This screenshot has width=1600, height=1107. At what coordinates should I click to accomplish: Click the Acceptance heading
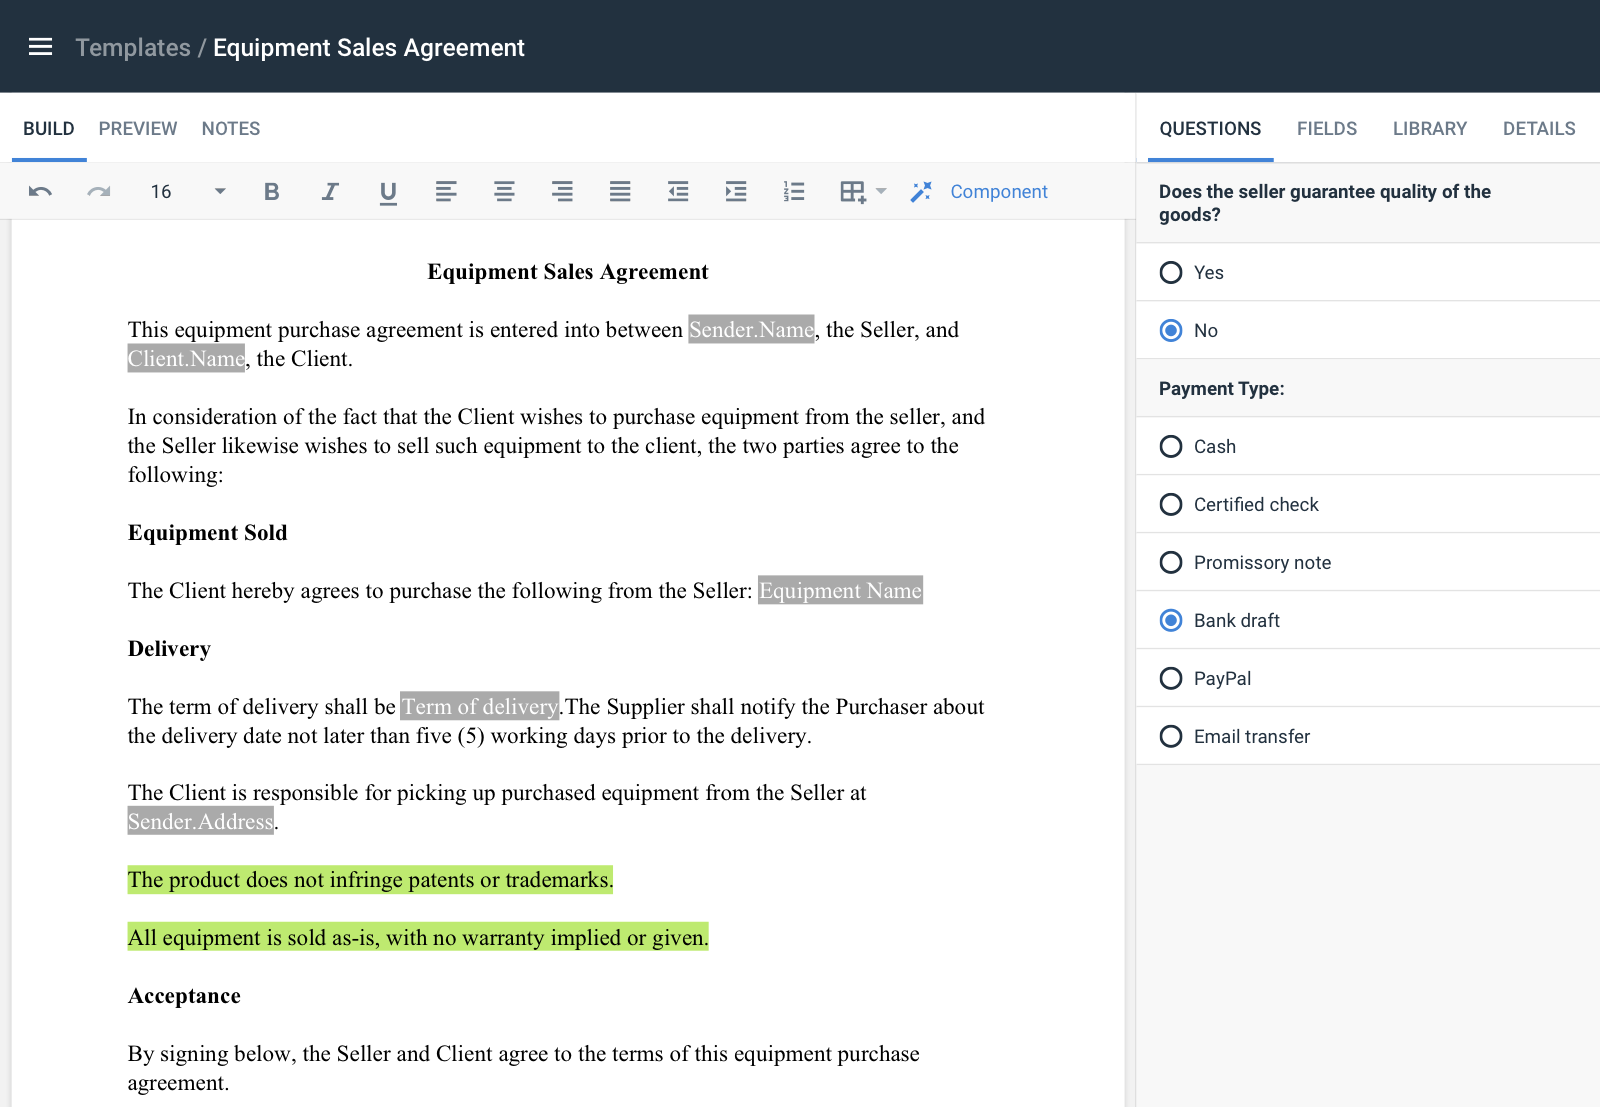(x=184, y=995)
